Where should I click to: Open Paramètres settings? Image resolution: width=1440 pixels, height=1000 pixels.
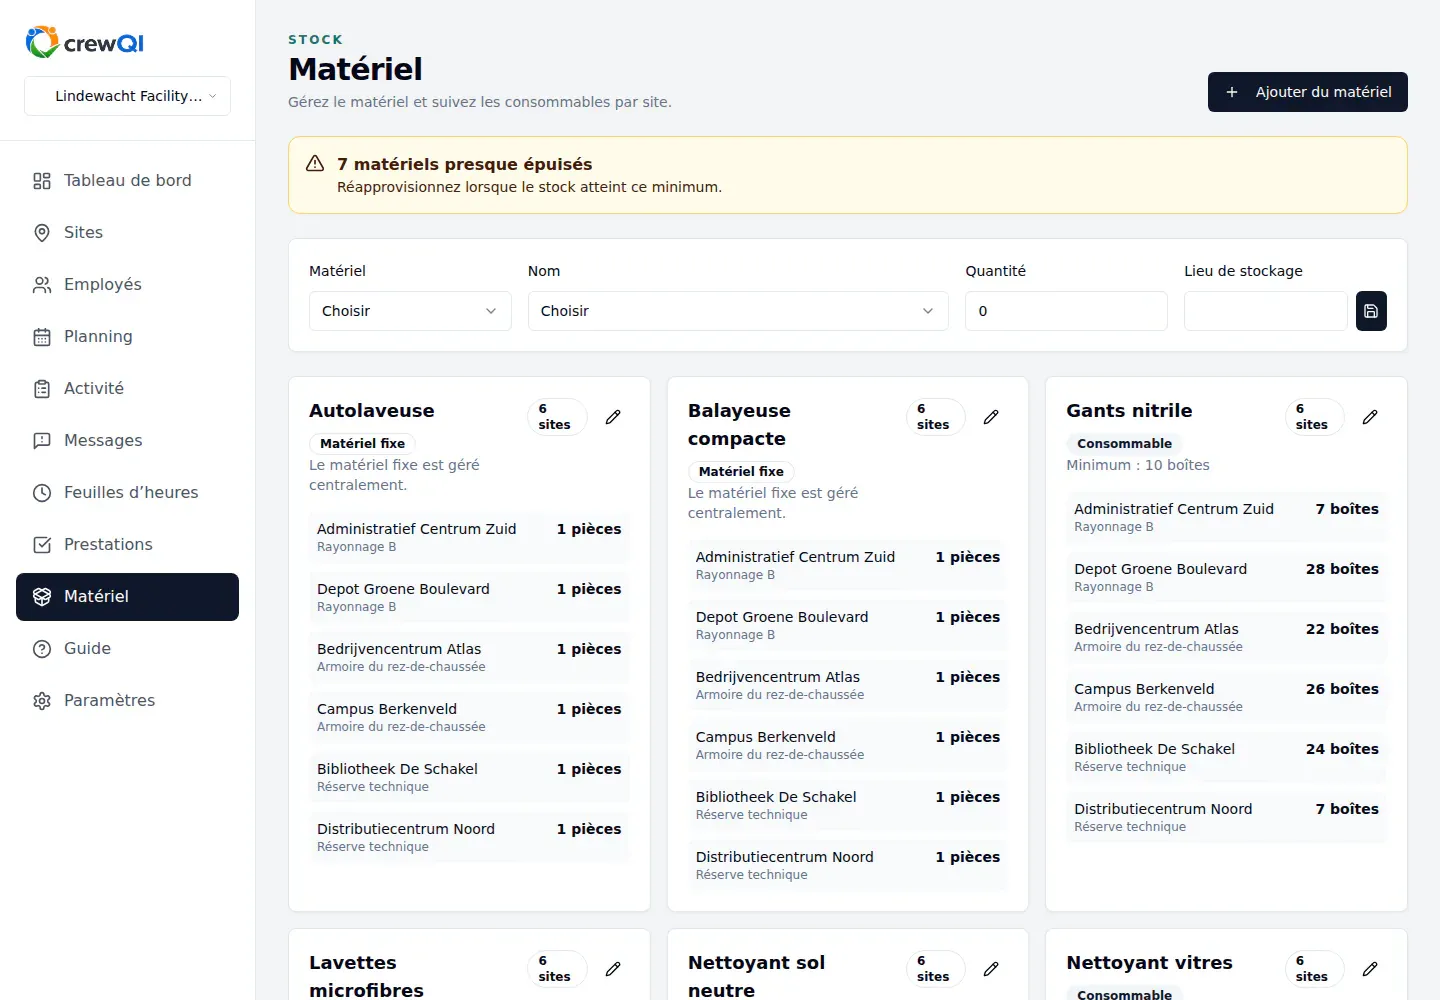coord(127,701)
